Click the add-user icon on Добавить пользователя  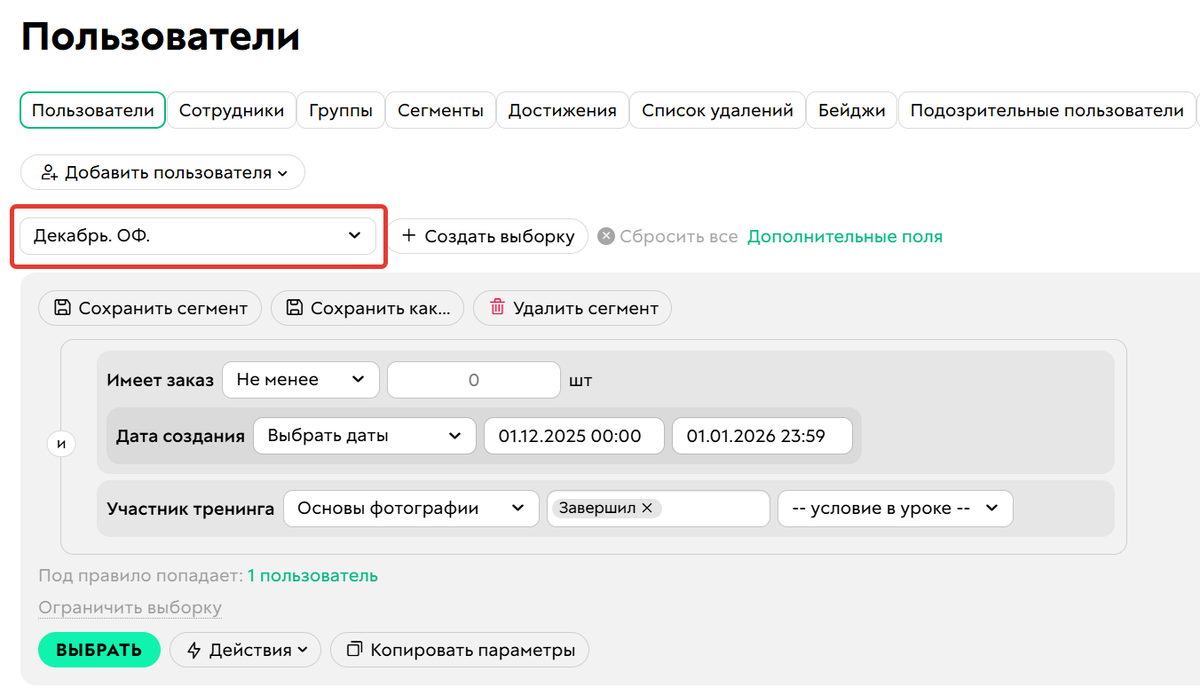click(49, 172)
